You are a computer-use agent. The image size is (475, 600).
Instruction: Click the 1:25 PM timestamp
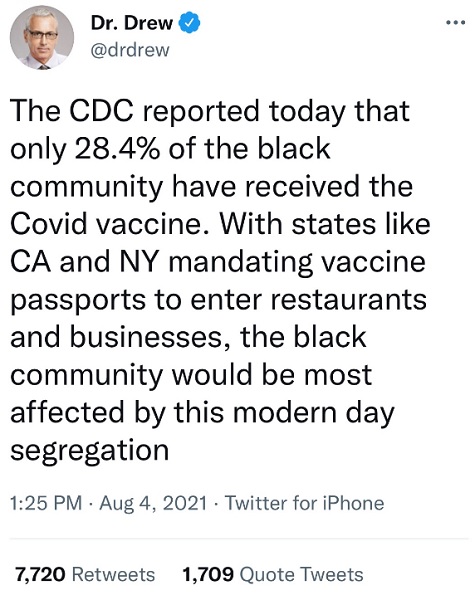click(46, 502)
